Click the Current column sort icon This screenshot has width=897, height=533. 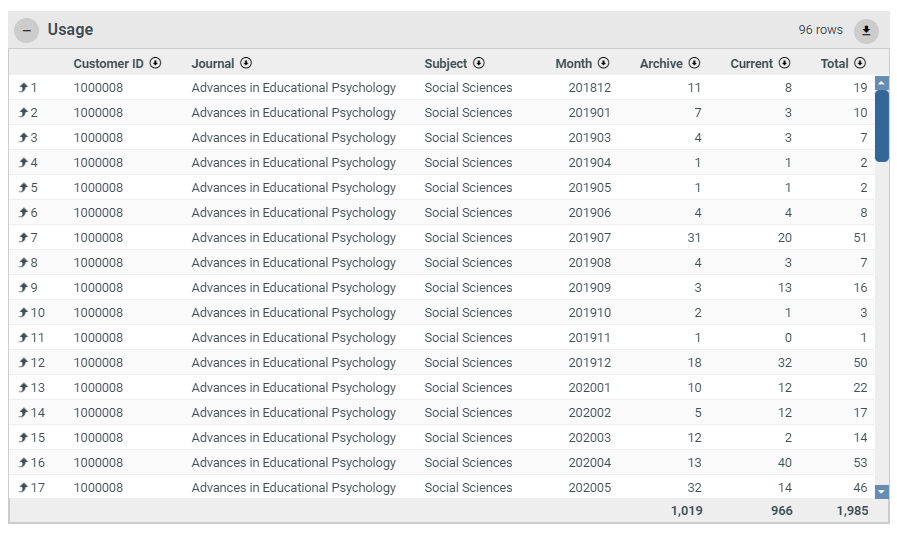tap(785, 63)
